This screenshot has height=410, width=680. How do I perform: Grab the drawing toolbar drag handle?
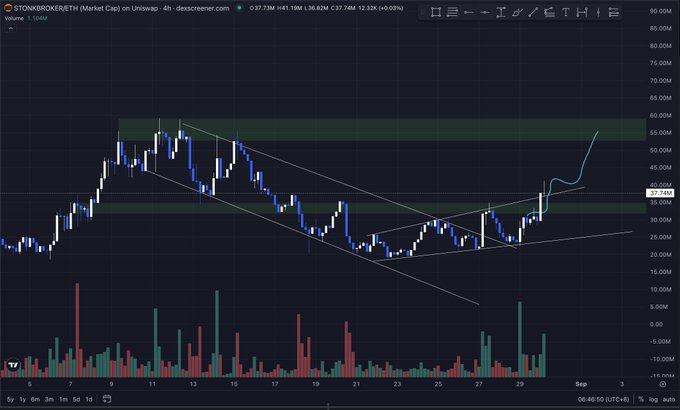[x=424, y=12]
